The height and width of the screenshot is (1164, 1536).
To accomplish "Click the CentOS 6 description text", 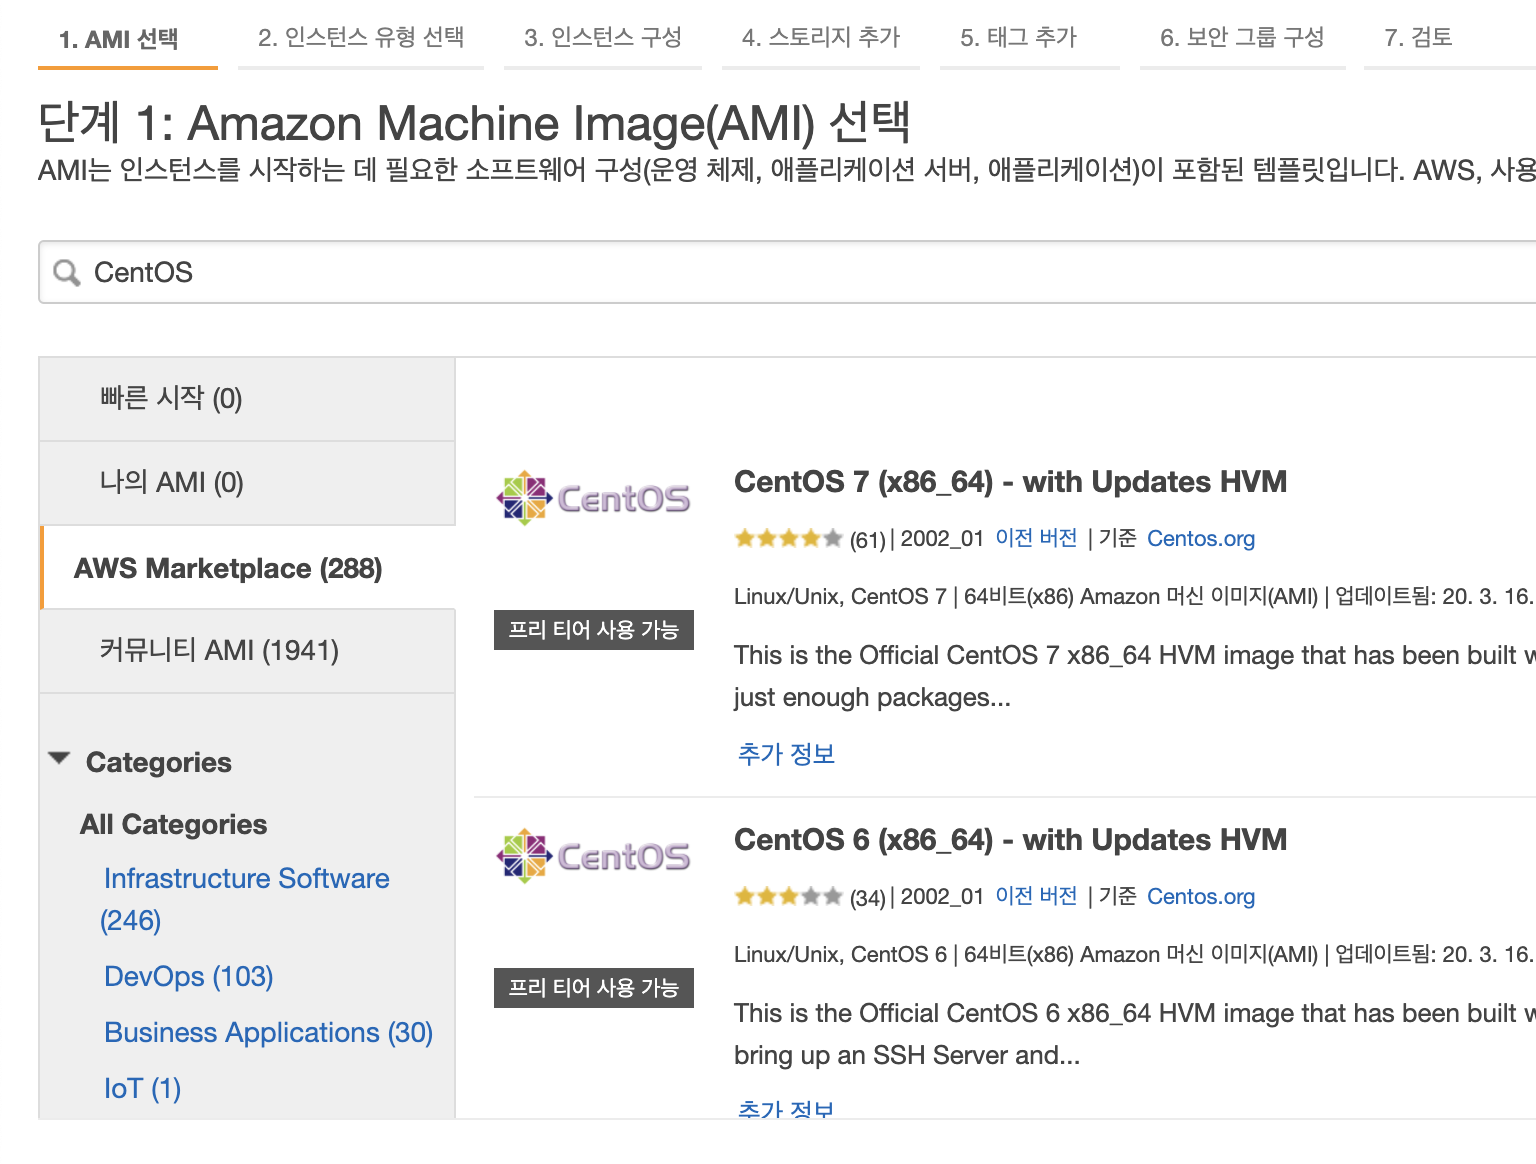I will pyautogui.click(x=1135, y=1034).
